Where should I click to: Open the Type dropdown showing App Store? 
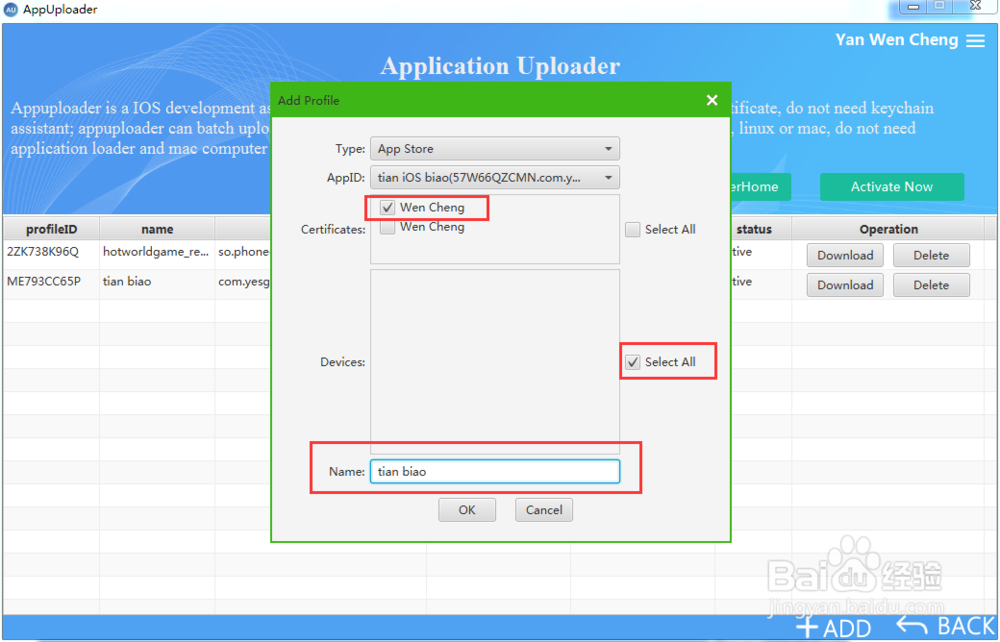pyautogui.click(x=495, y=149)
